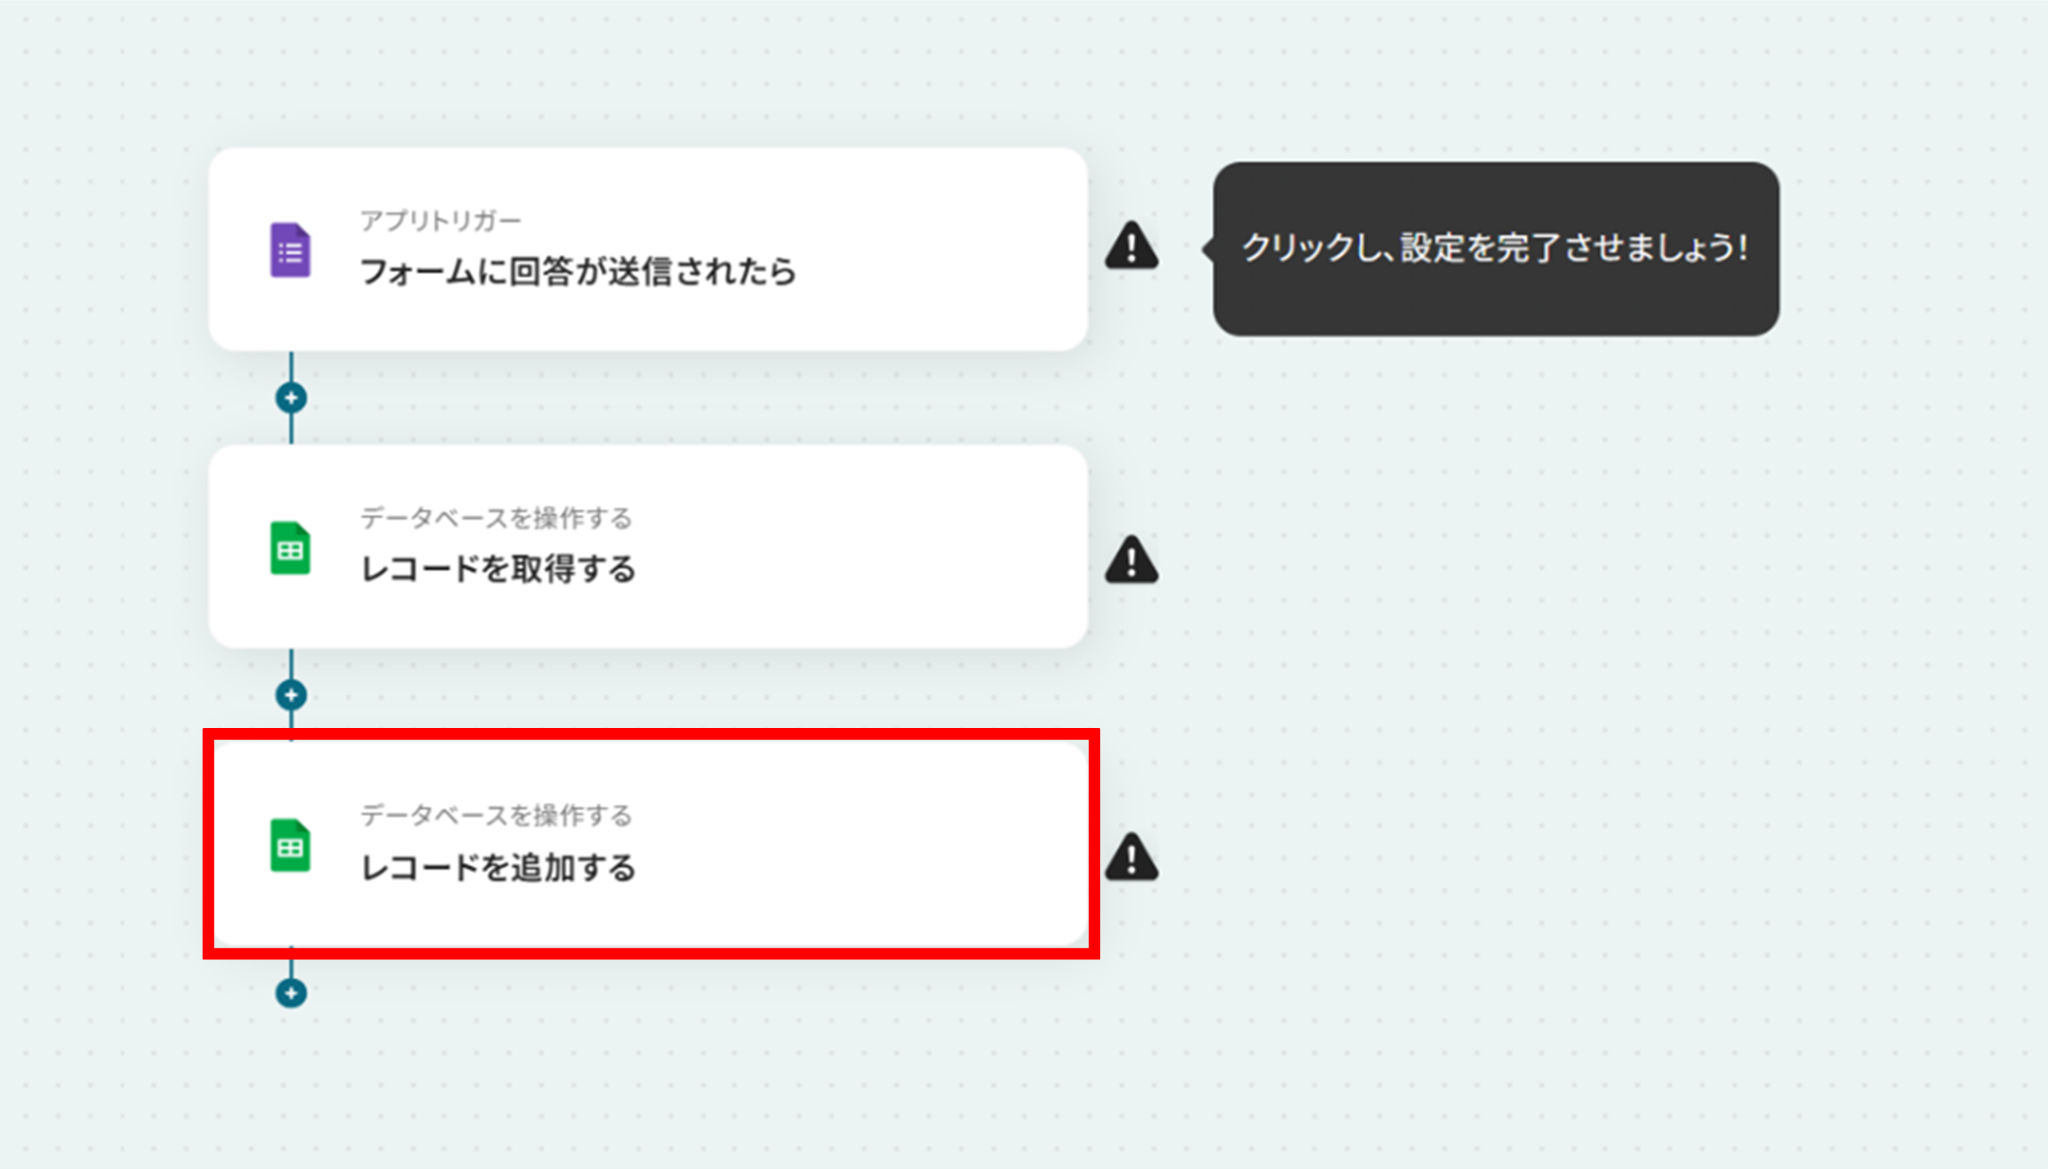Image resolution: width=2048 pixels, height=1169 pixels.
Task: Add a step with the plus below the trigger card
Action: [x=291, y=398]
